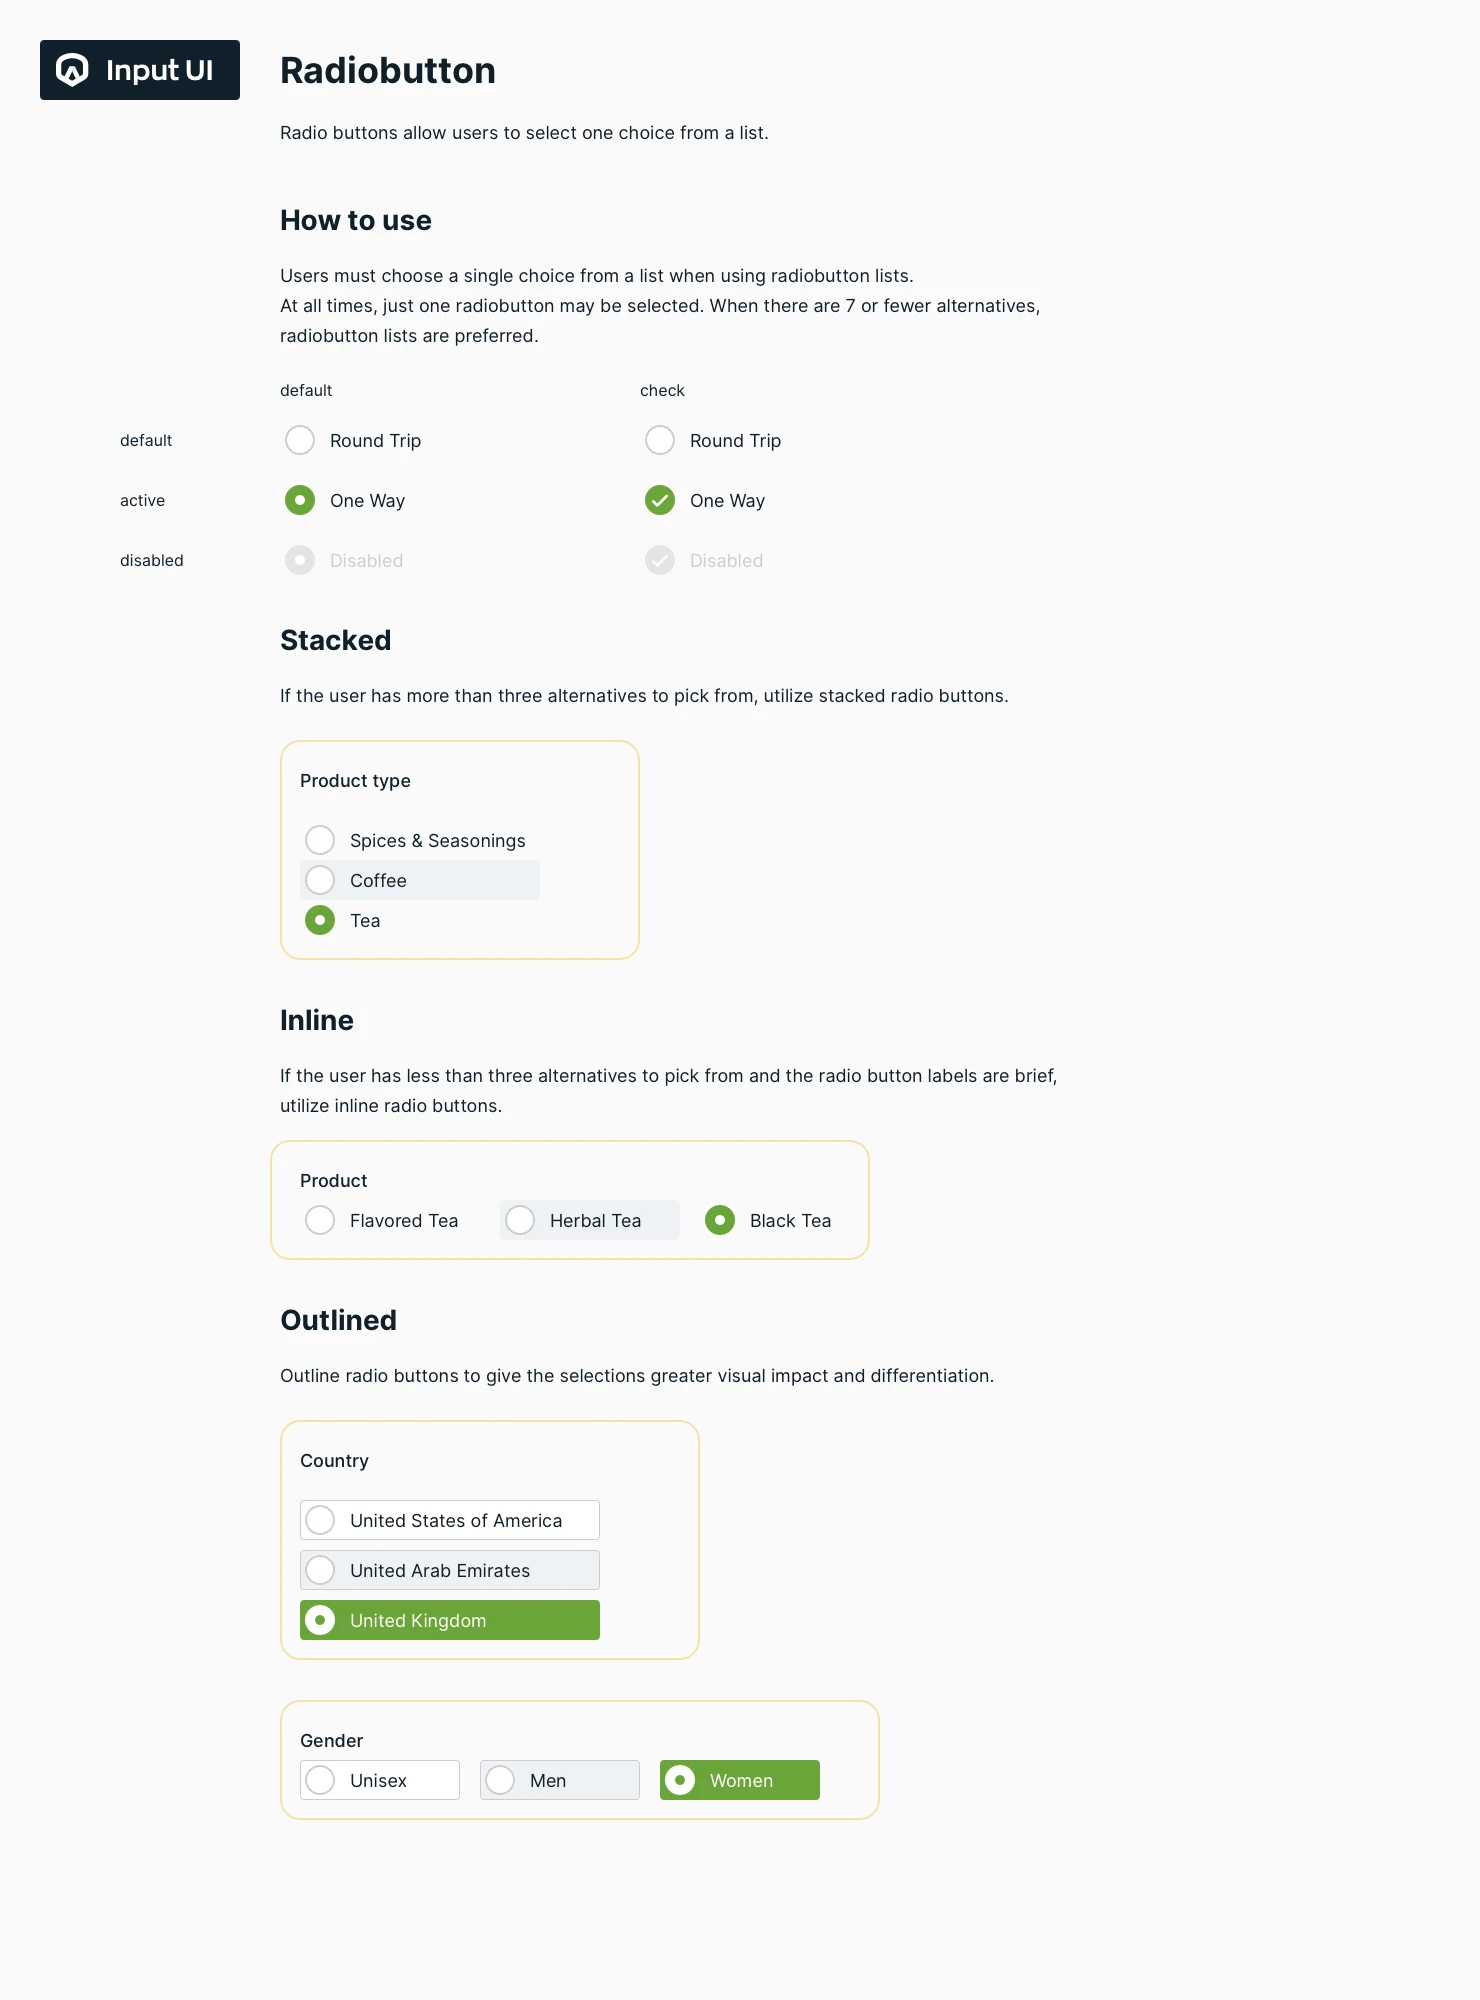
Task: Select the default-style One Way radio button
Action: click(x=300, y=500)
